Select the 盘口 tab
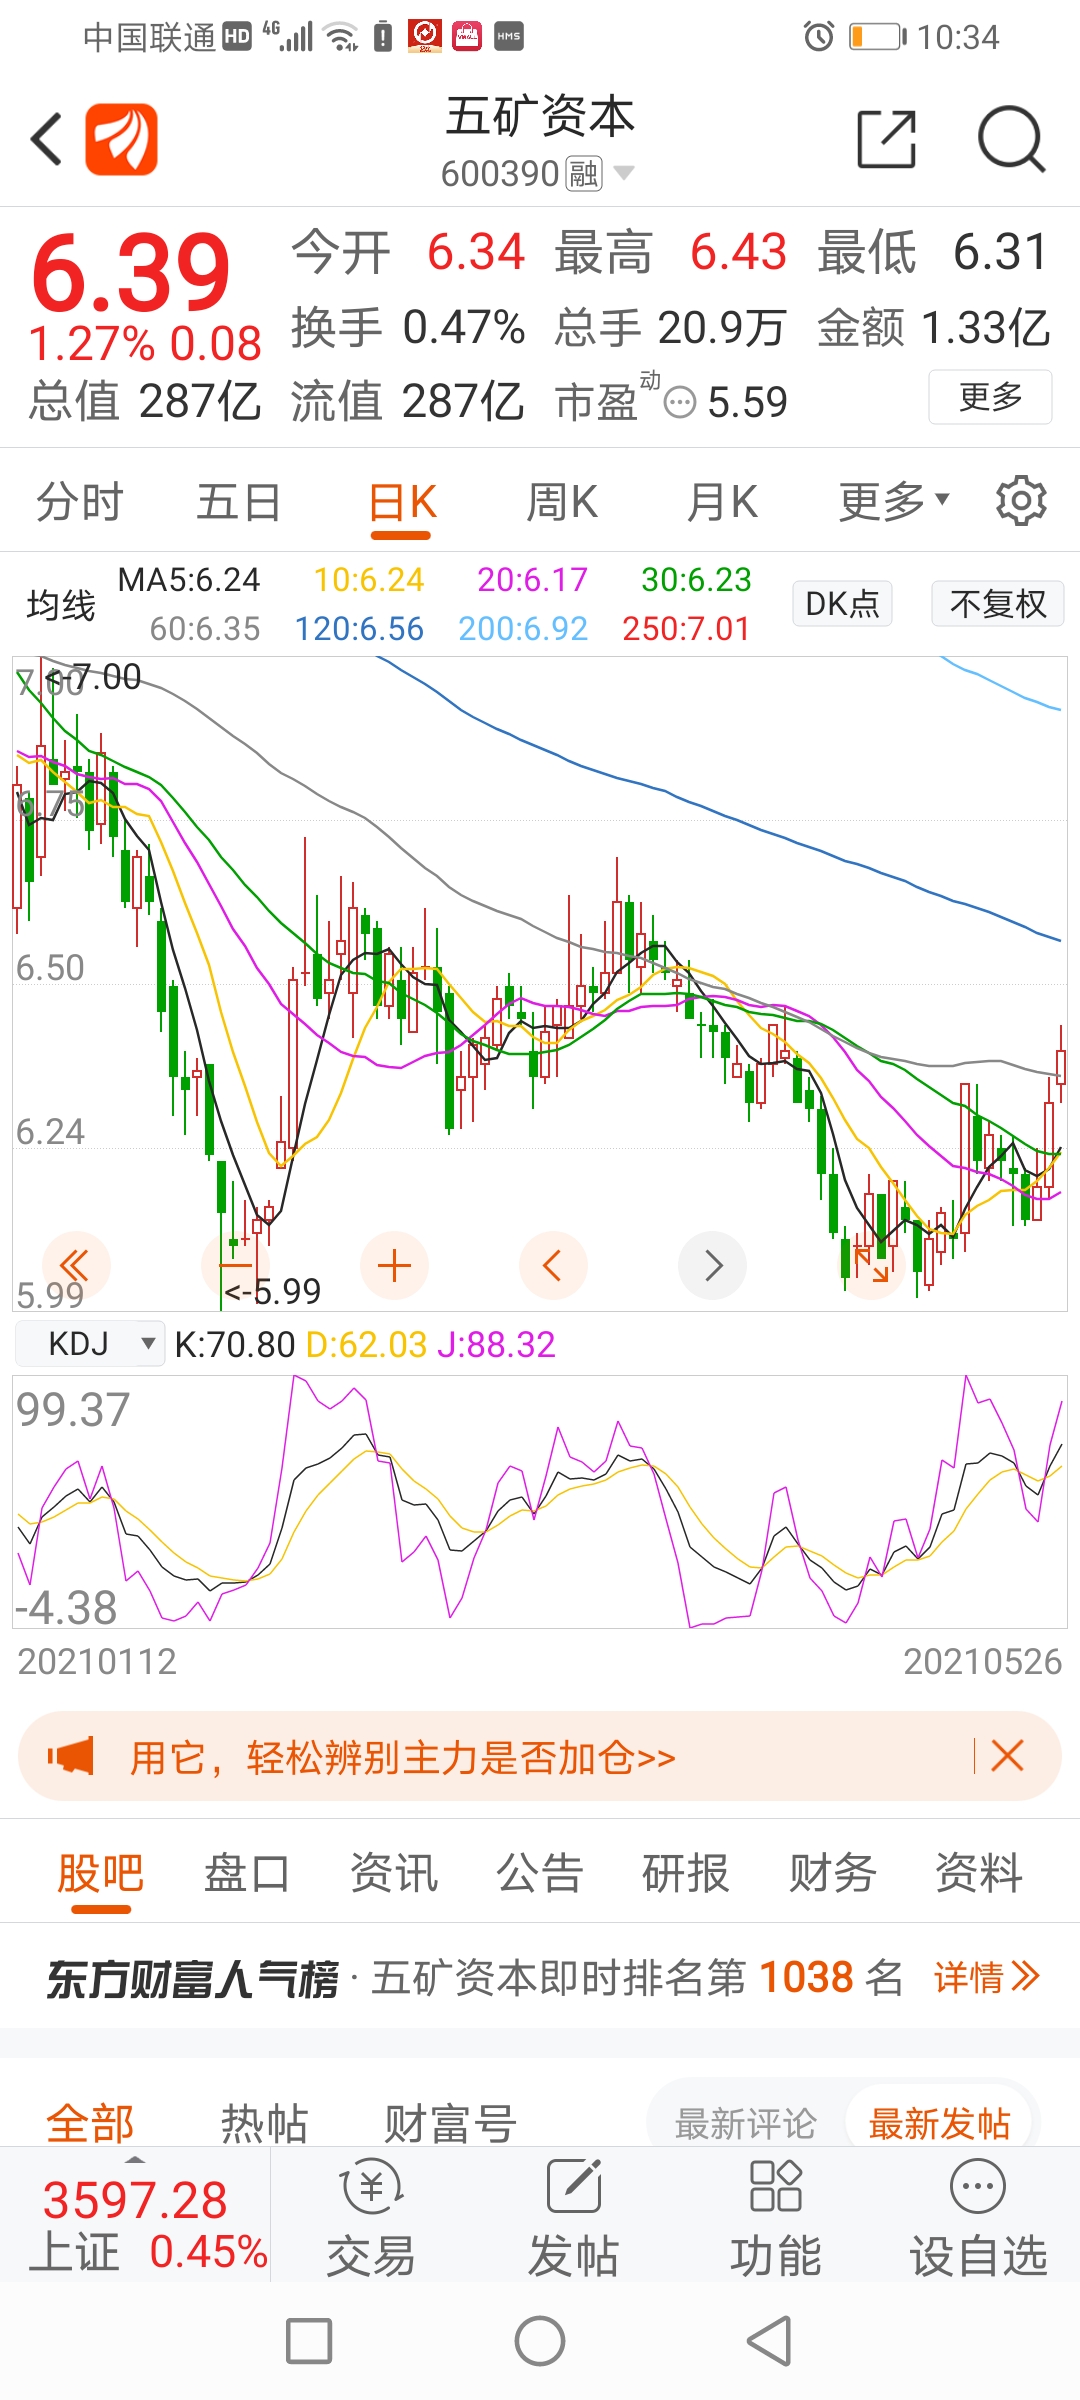This screenshot has height=2400, width=1080. [247, 1873]
